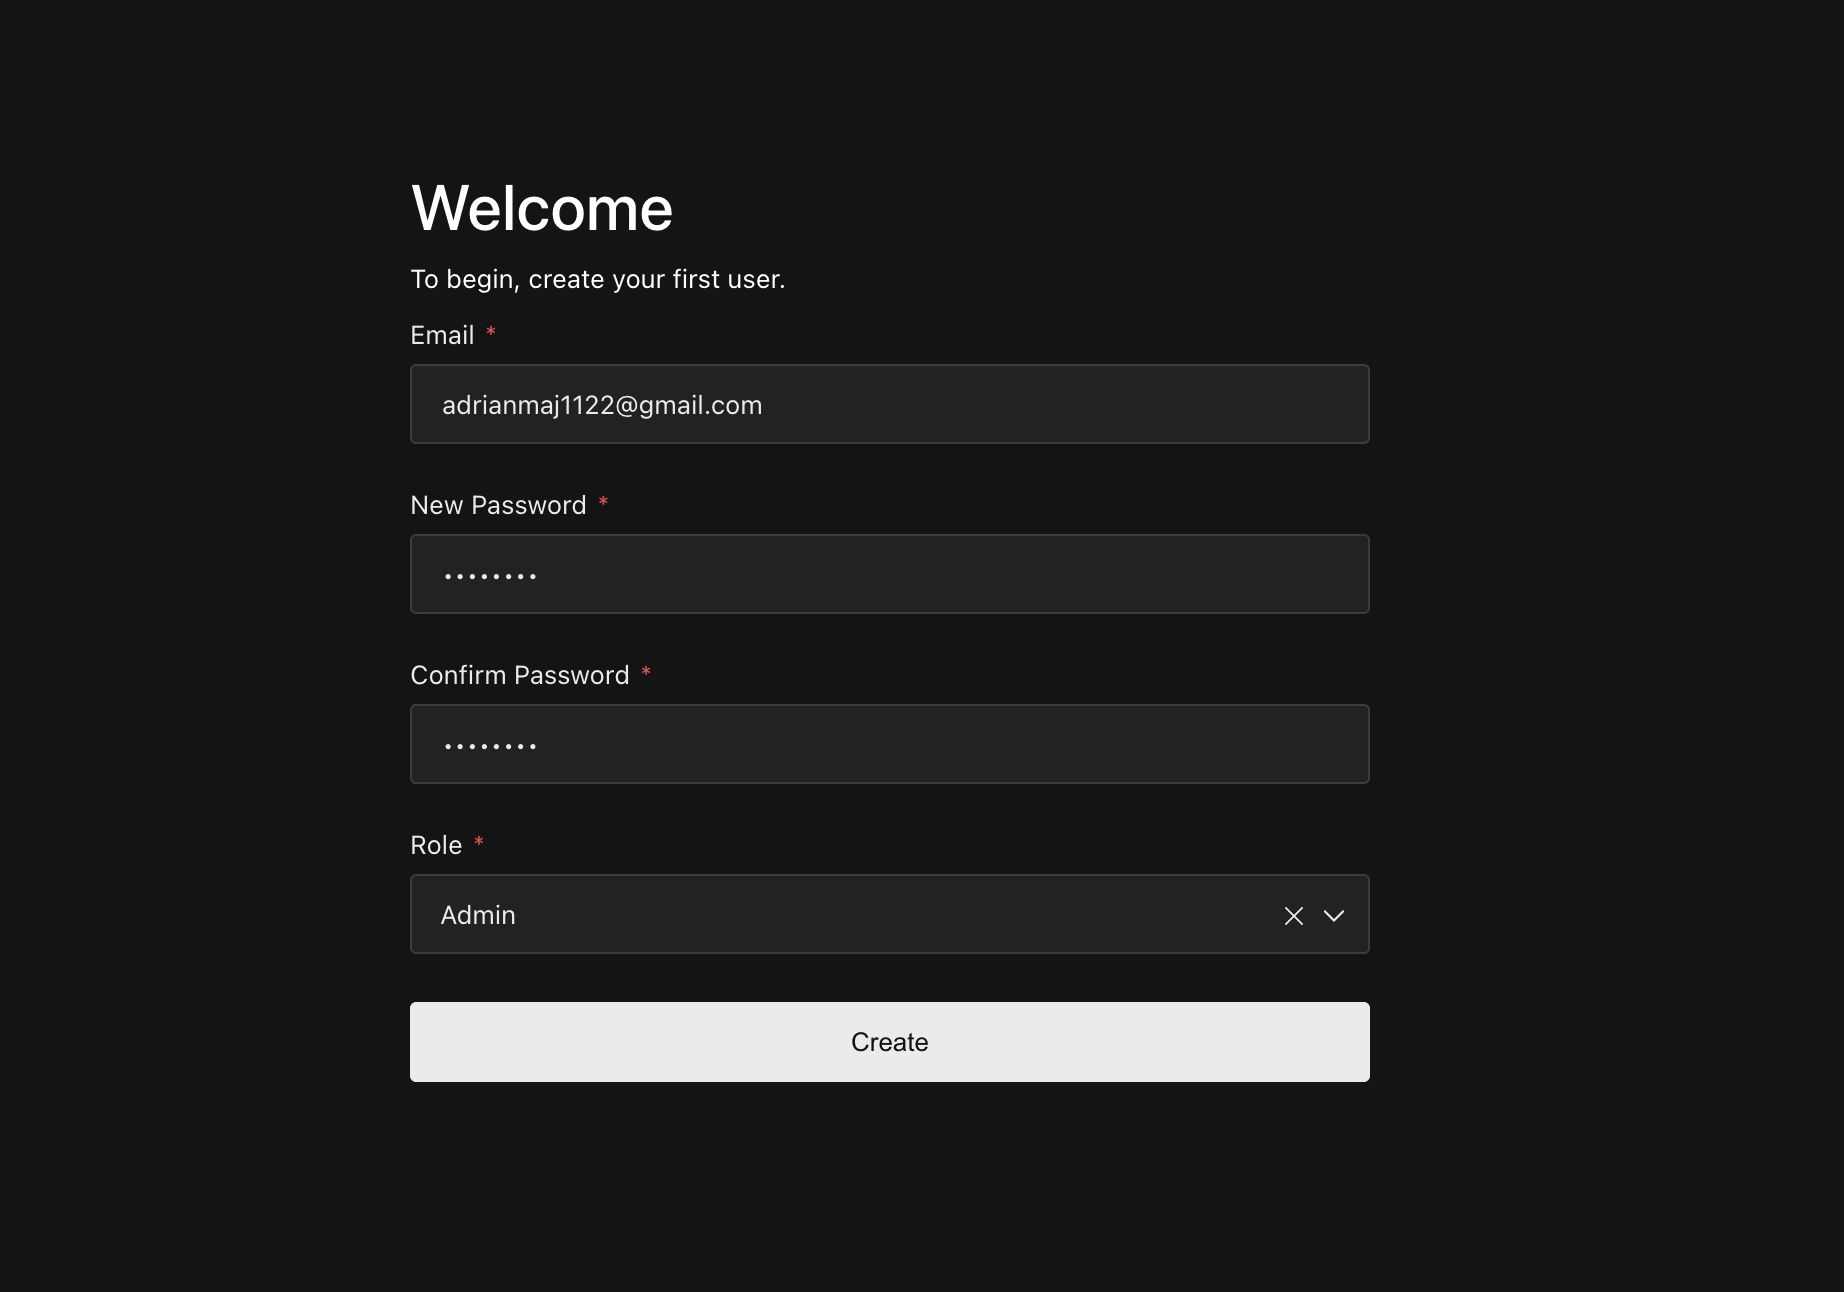Click the Welcome heading
Image resolution: width=1844 pixels, height=1292 pixels.
point(542,208)
